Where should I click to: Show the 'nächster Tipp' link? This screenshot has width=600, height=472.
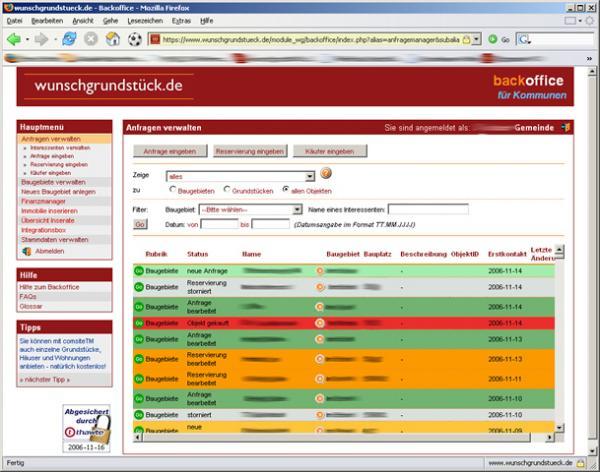(x=45, y=379)
